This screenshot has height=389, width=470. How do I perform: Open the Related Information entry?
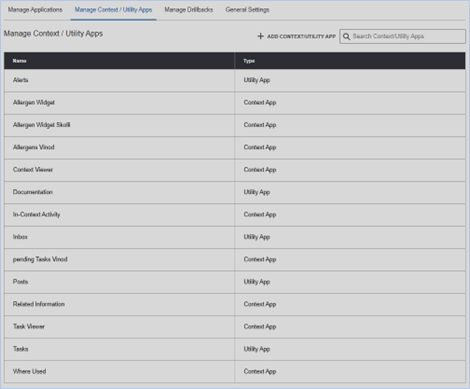coord(39,304)
